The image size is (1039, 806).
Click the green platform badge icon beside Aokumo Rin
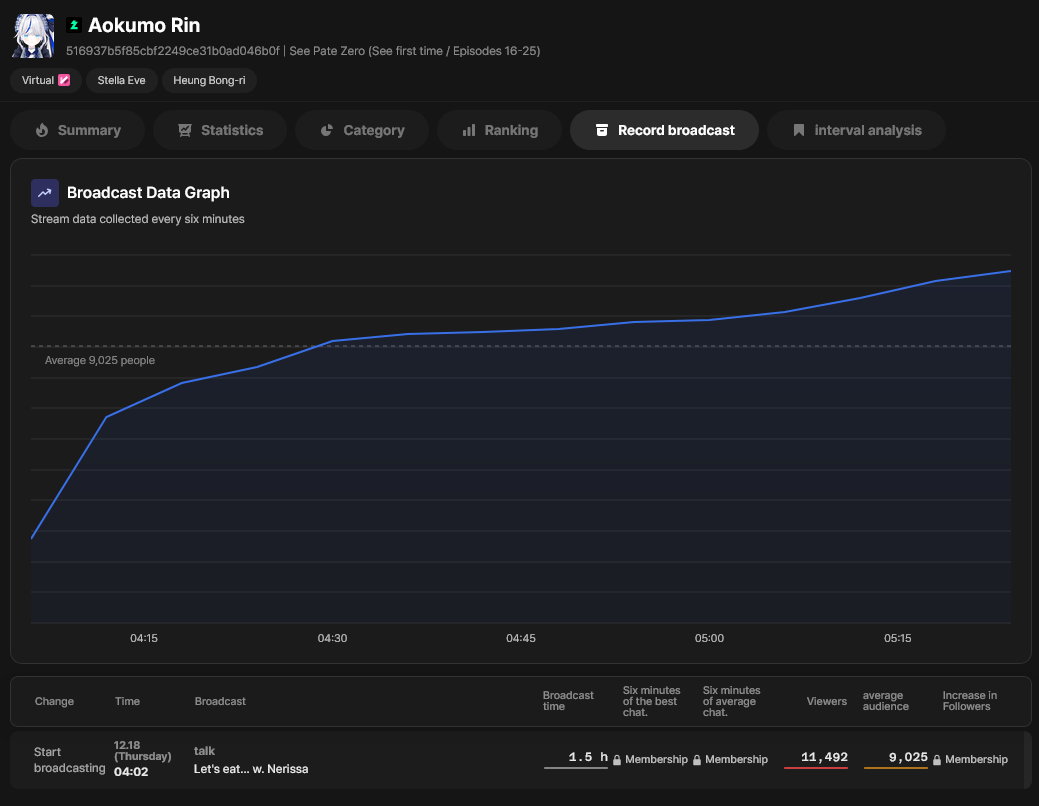pyautogui.click(x=74, y=25)
